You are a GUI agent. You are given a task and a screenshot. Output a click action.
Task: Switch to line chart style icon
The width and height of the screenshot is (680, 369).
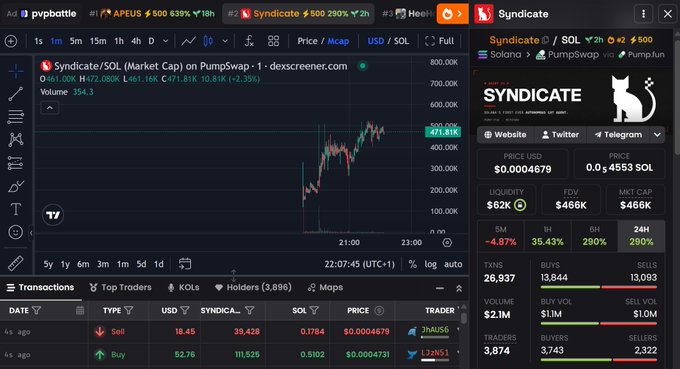188,41
